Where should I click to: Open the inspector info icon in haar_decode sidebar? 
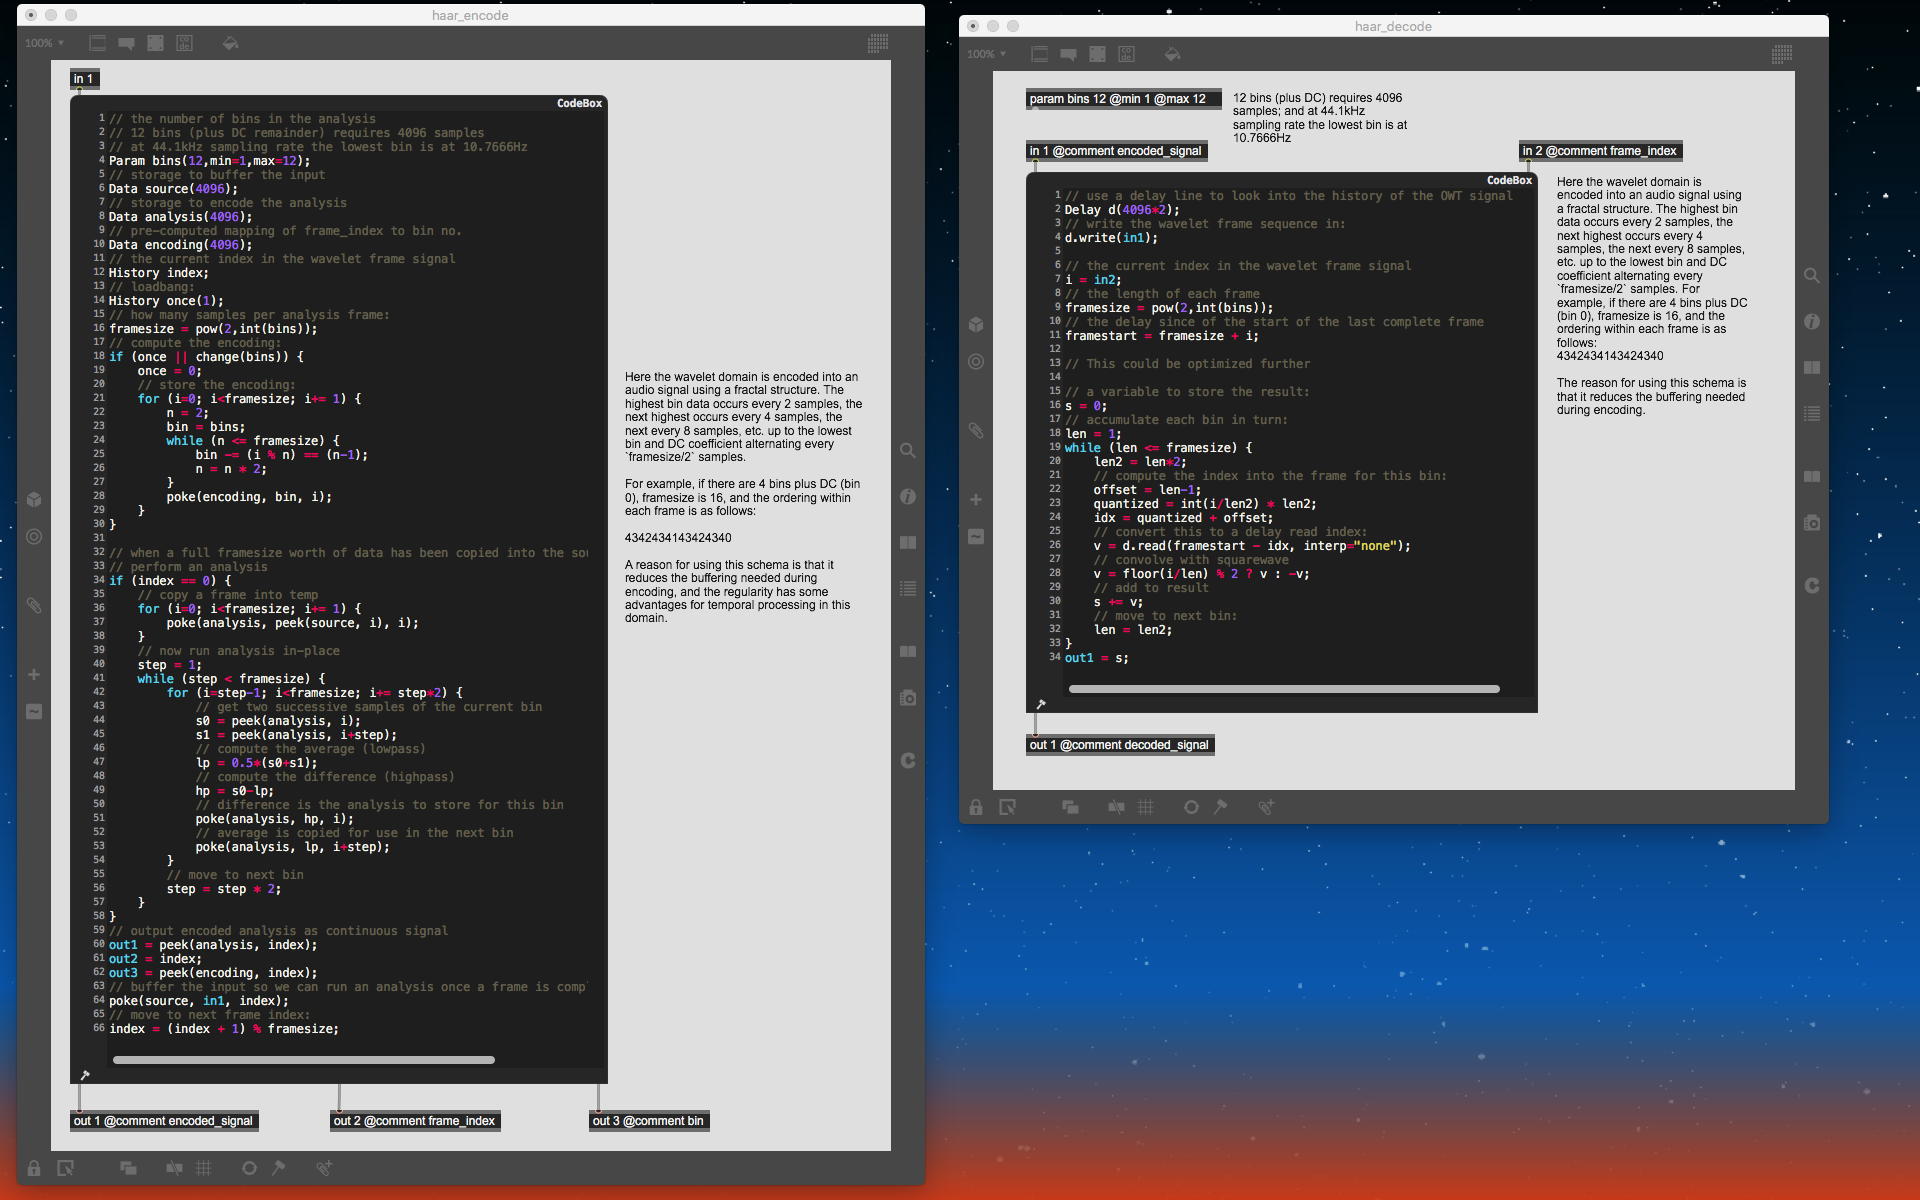click(x=1812, y=321)
